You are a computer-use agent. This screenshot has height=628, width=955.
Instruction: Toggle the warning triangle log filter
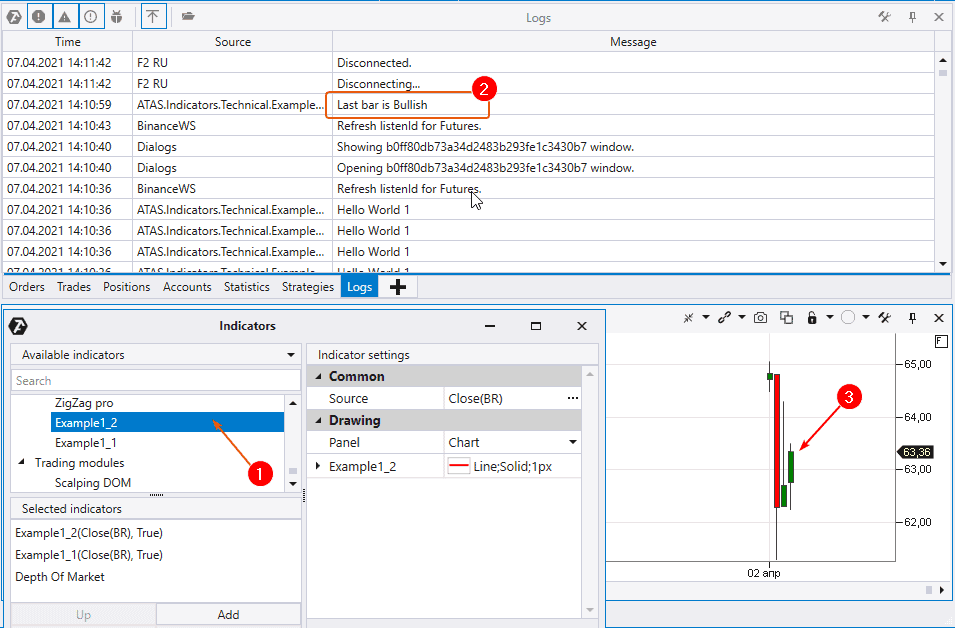[x=65, y=16]
